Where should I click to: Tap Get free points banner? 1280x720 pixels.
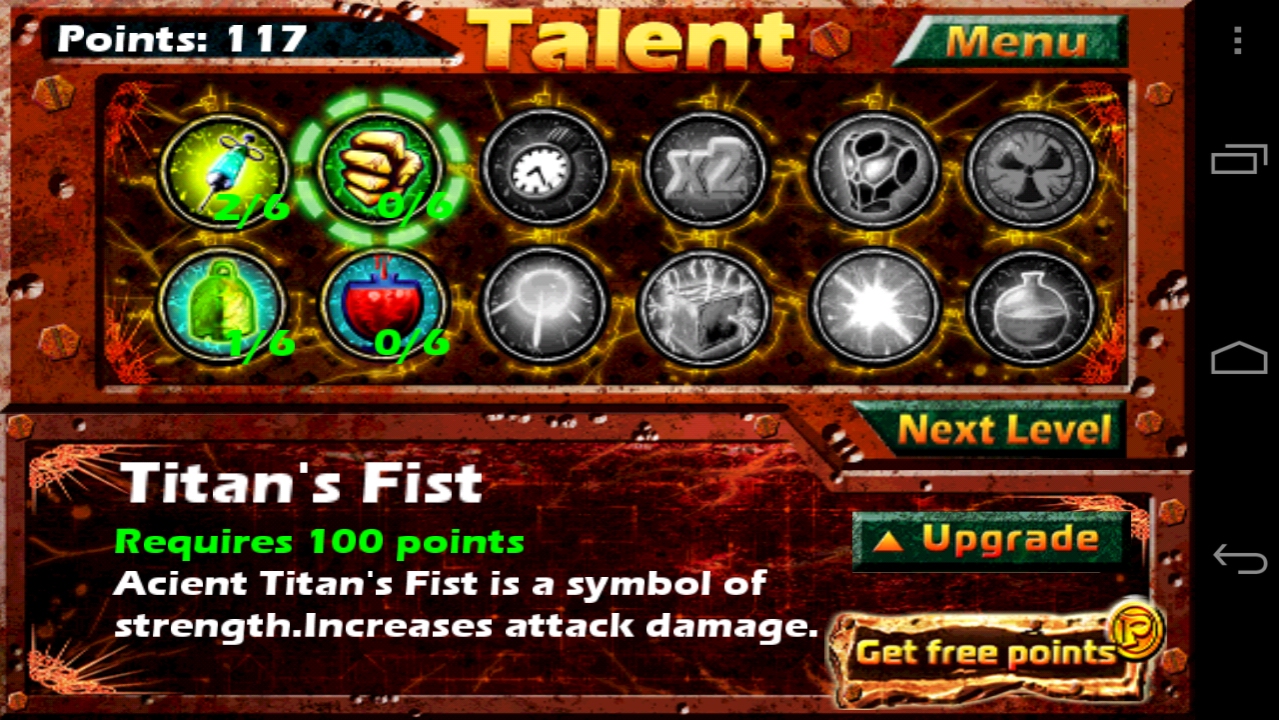pyautogui.click(x=994, y=651)
